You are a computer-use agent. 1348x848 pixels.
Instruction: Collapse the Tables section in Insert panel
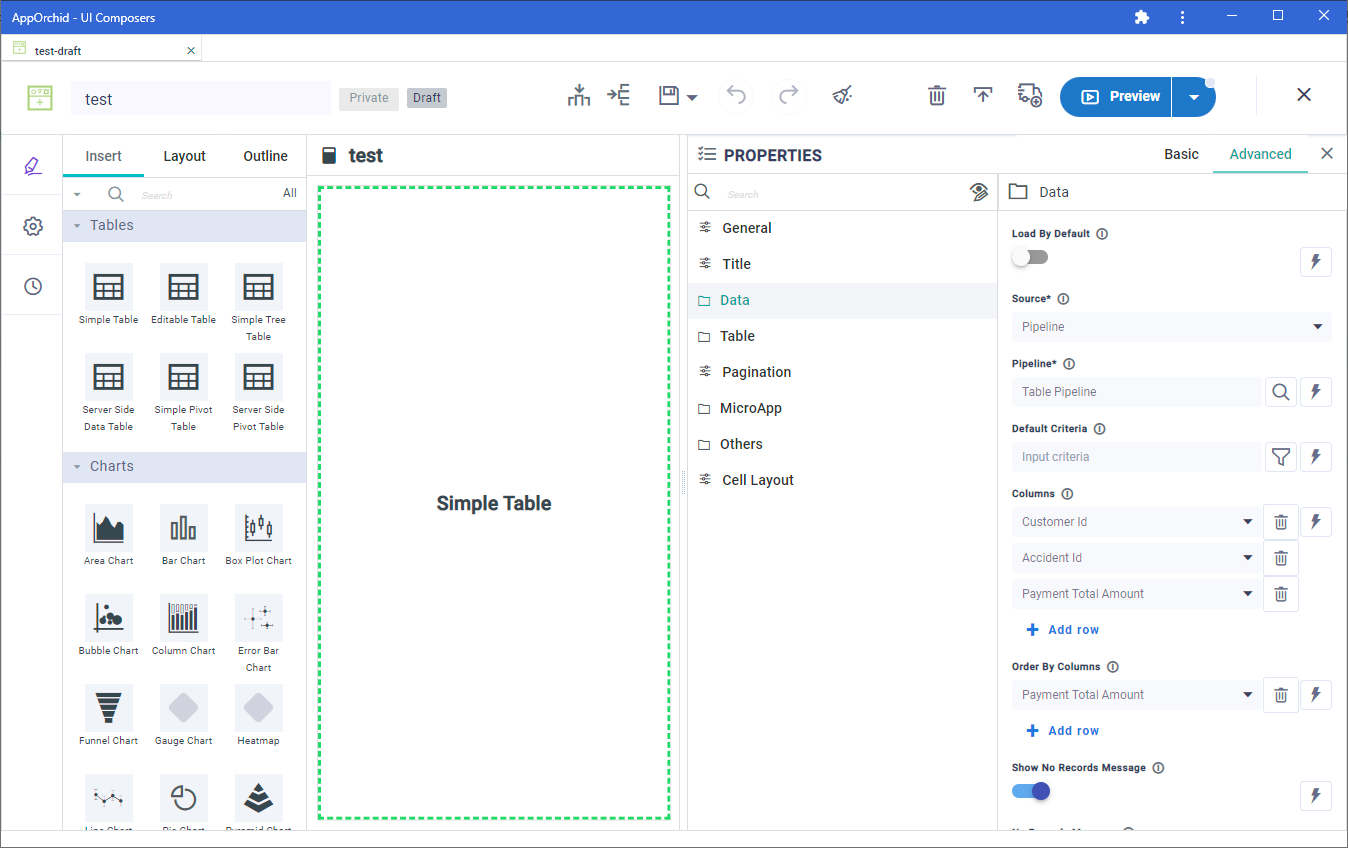point(77,226)
